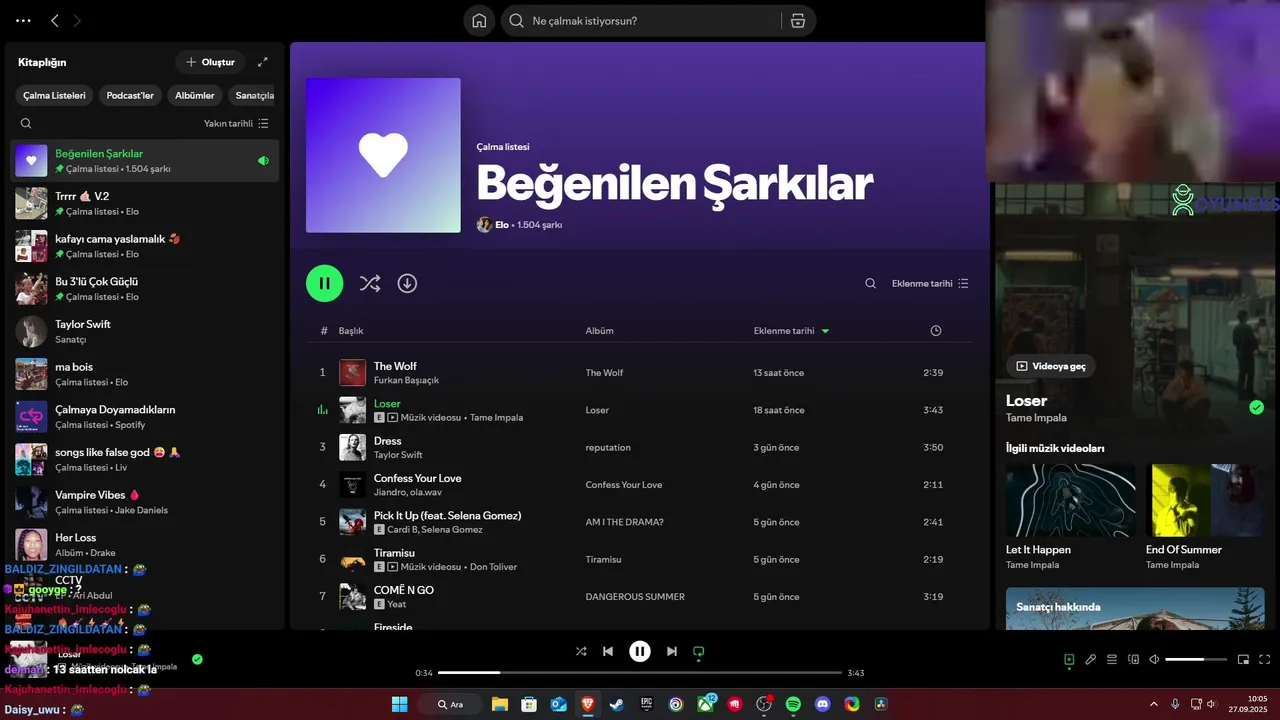Seek using the song progress bar
Viewport: 1280px width, 720px height.
[640, 673]
